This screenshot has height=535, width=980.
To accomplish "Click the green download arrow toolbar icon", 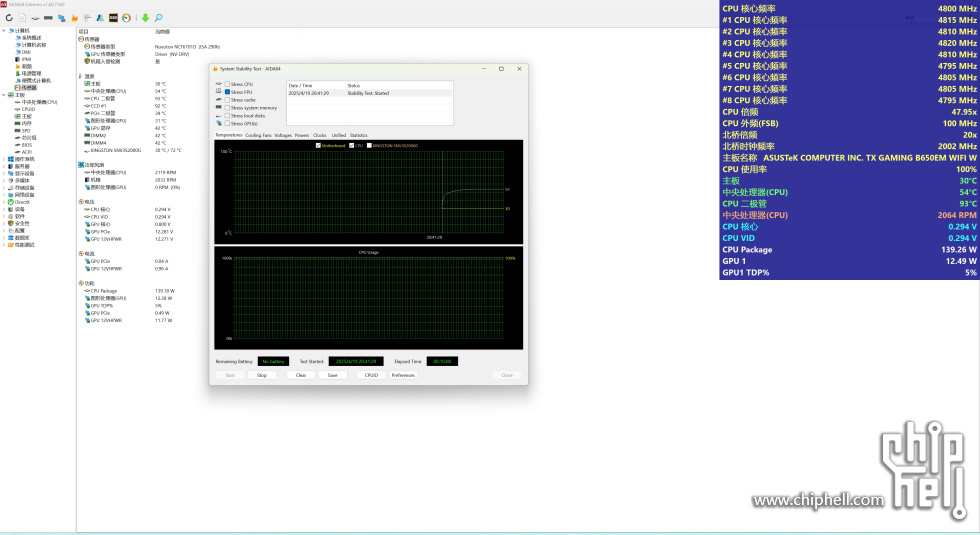I will tap(146, 18).
